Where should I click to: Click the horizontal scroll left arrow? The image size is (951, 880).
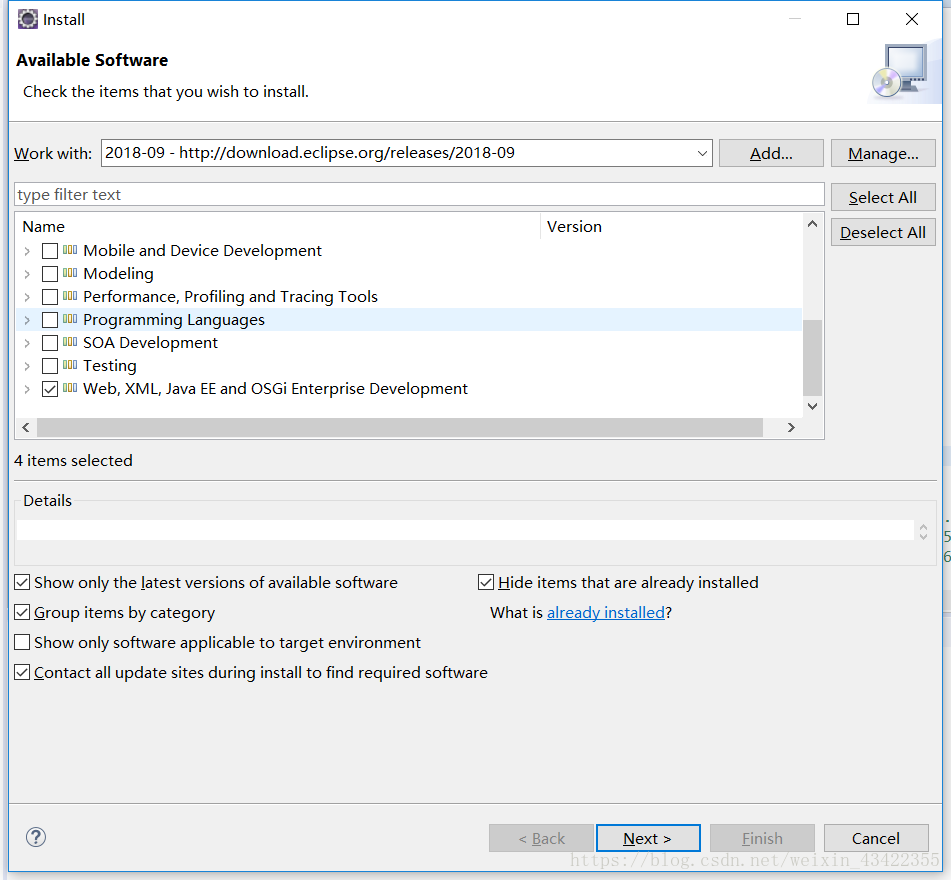point(25,427)
